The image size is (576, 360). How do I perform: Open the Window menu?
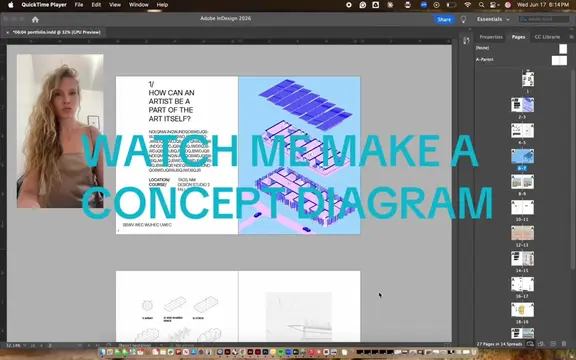(x=138, y=5)
